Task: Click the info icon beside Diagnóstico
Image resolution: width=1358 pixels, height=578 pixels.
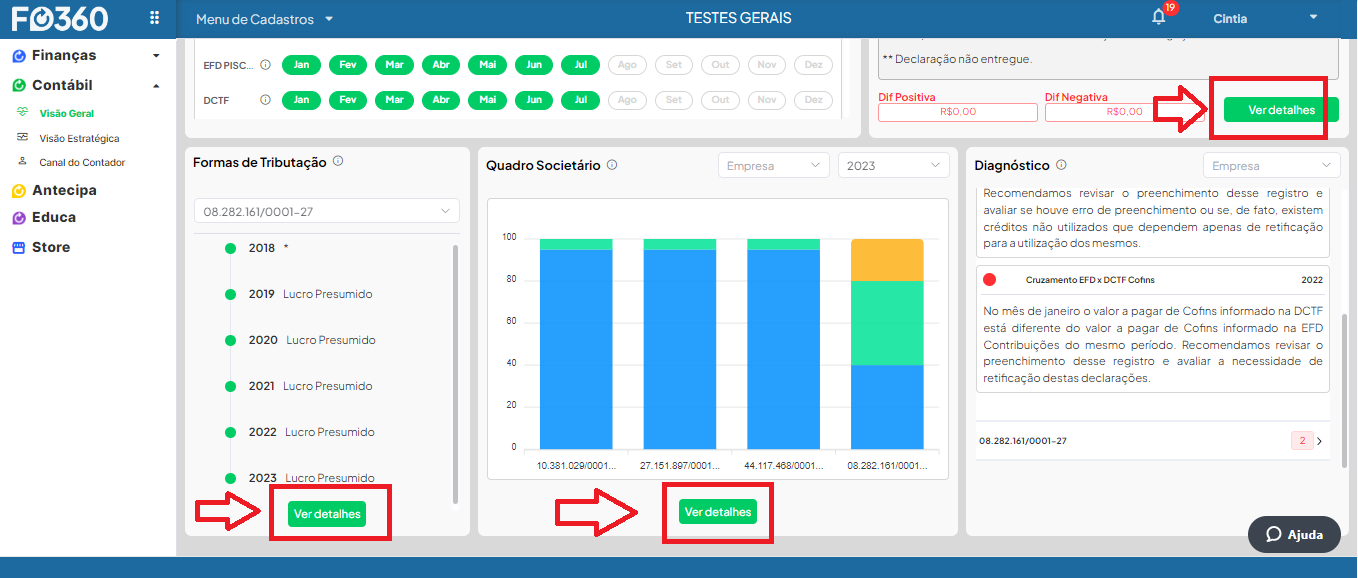Action: click(x=1061, y=165)
